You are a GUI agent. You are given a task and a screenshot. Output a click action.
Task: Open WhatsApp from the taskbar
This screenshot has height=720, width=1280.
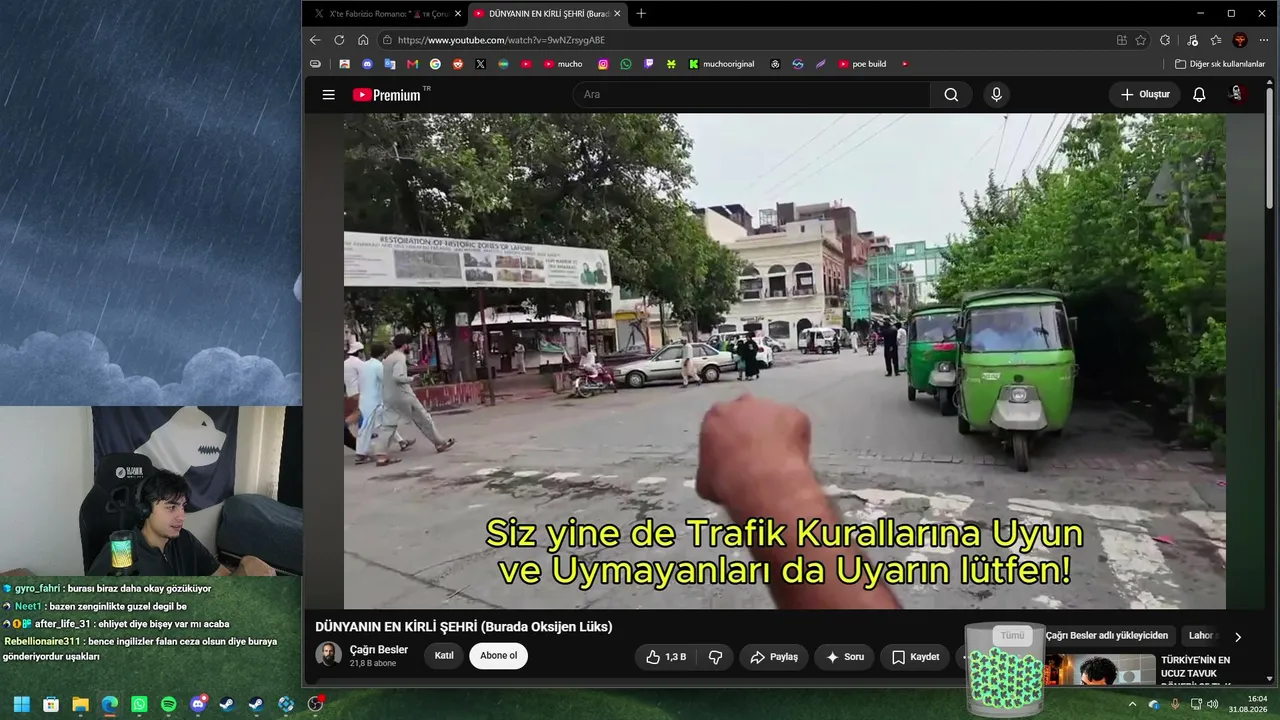139,704
